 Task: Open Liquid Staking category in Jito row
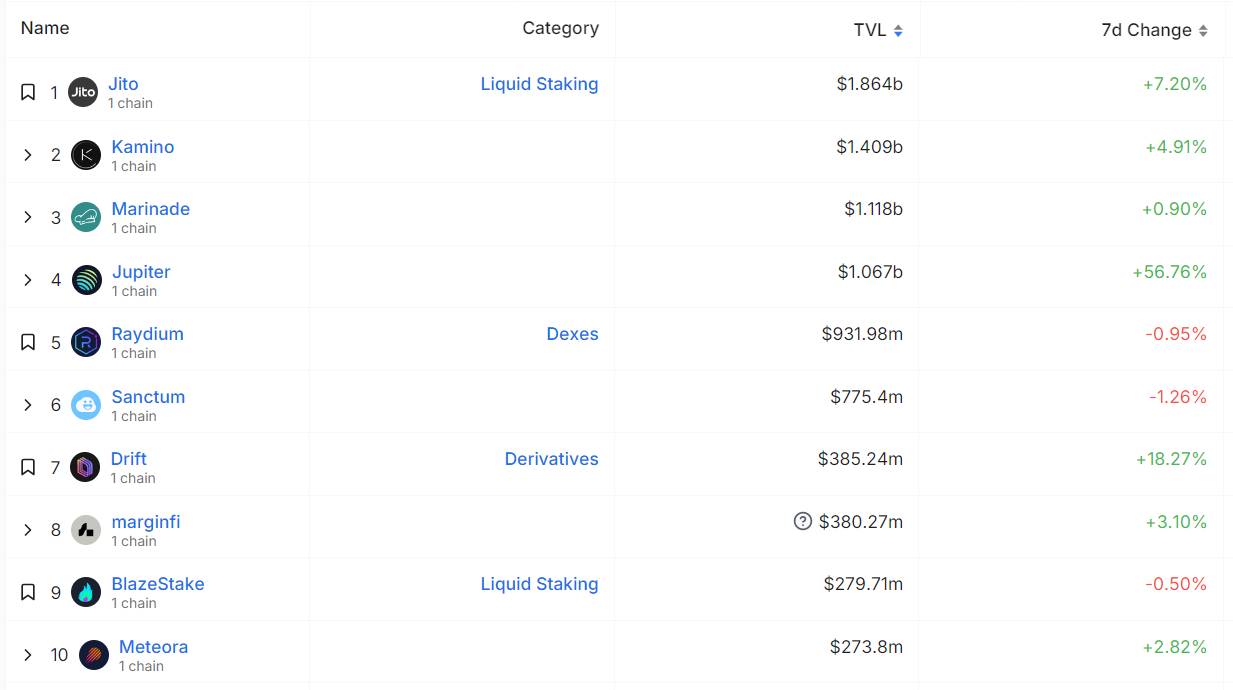point(540,85)
